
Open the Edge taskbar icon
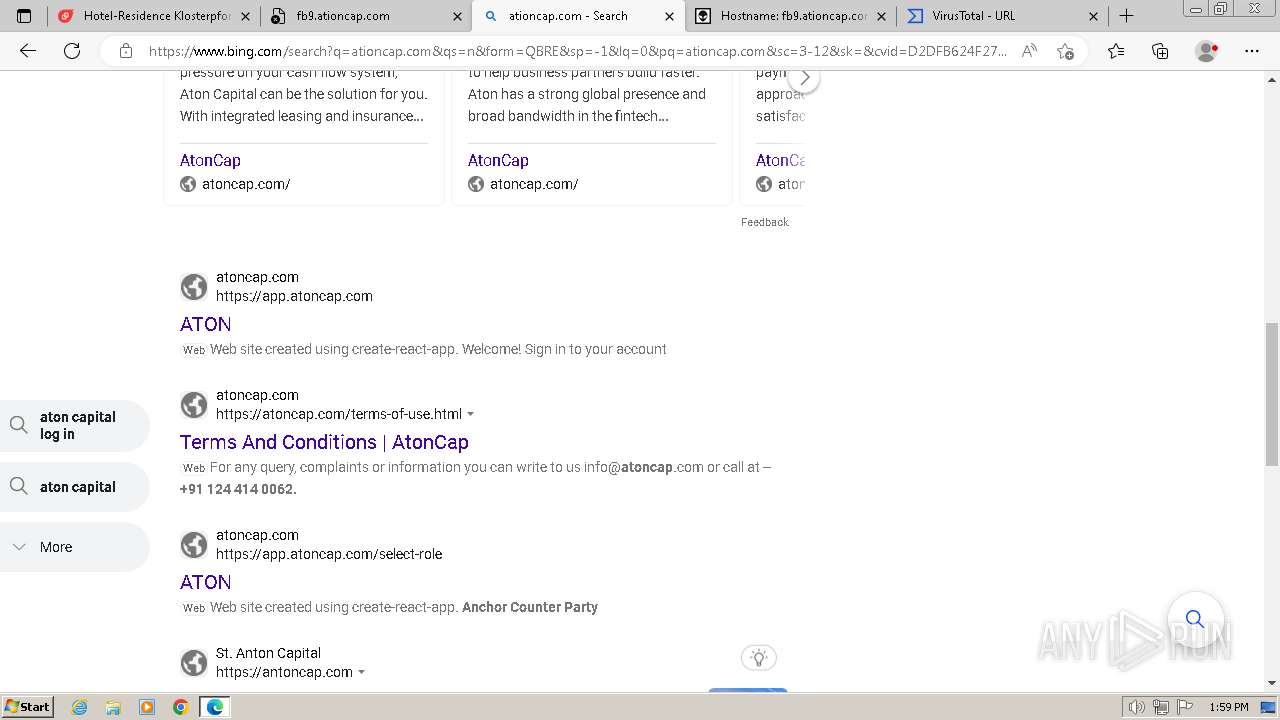click(215, 707)
